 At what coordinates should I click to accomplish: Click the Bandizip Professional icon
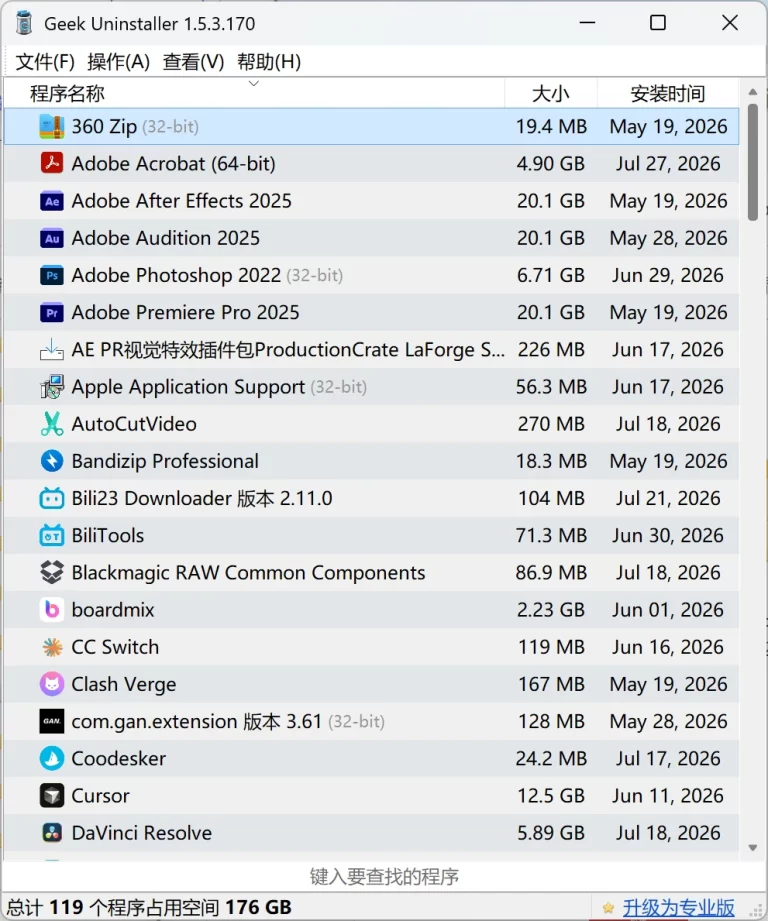coord(52,461)
